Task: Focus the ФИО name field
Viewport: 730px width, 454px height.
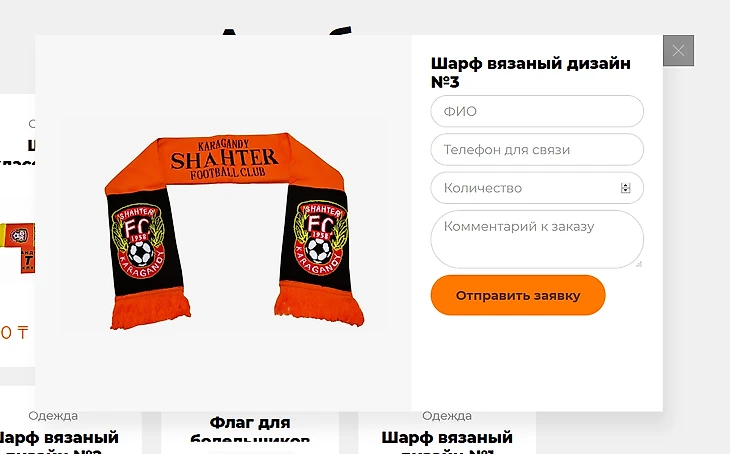Action: pos(537,111)
